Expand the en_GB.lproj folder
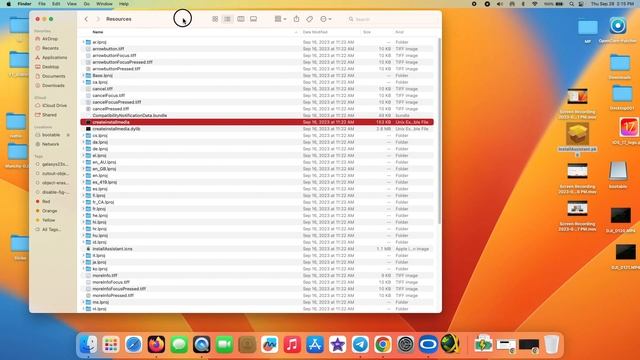This screenshot has width=640, height=360. (x=83, y=169)
